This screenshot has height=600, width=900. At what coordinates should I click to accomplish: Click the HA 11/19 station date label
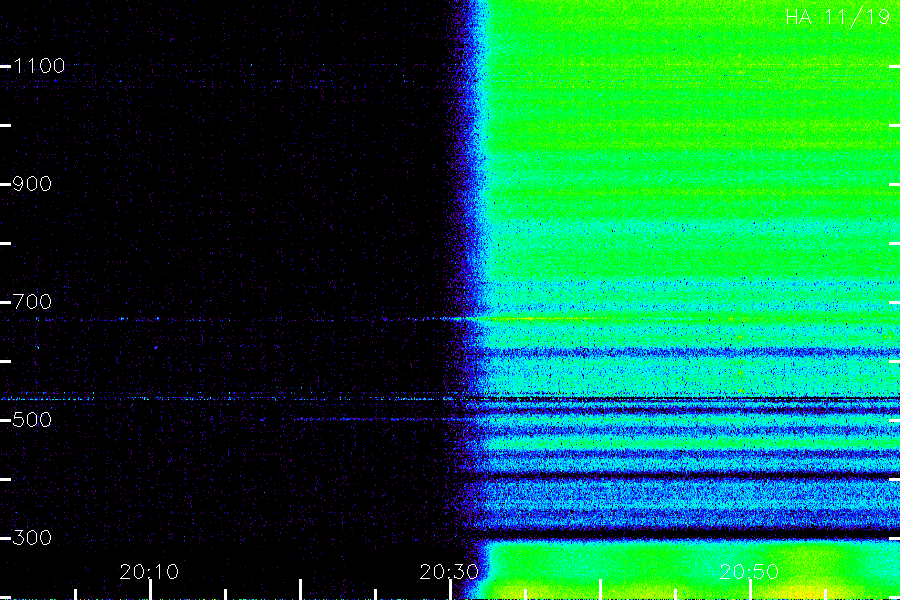[x=838, y=17]
